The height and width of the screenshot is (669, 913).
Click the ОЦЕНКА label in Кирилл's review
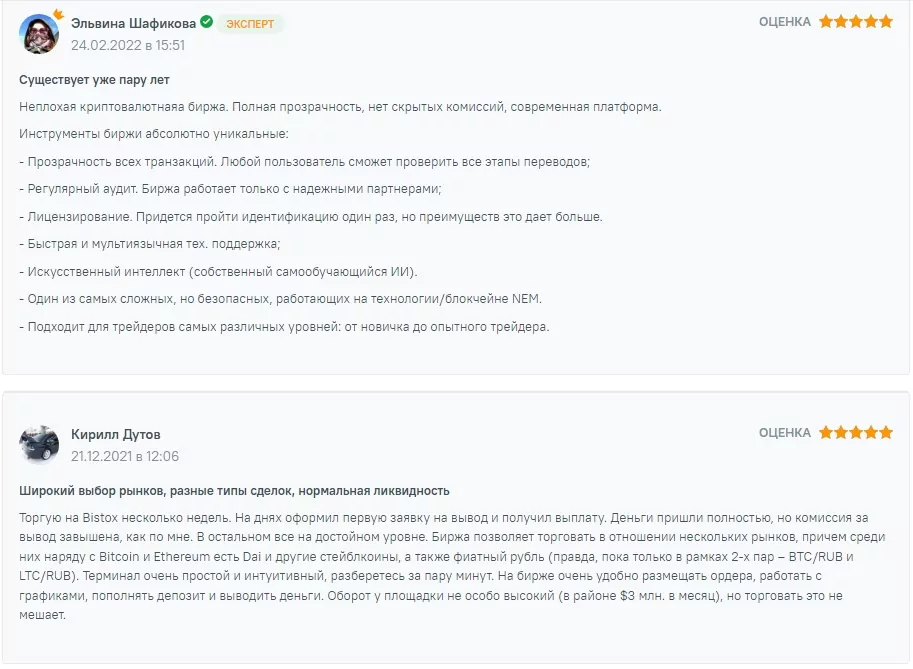click(x=784, y=432)
